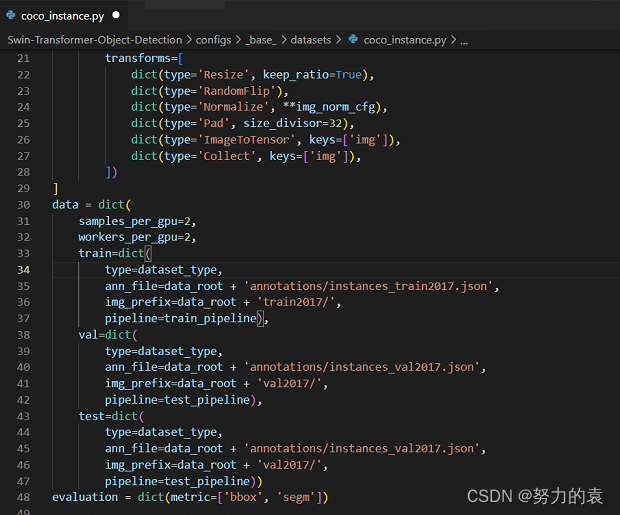Click the 'ImageToTensor' string
The image size is (620, 515).
[247, 140]
